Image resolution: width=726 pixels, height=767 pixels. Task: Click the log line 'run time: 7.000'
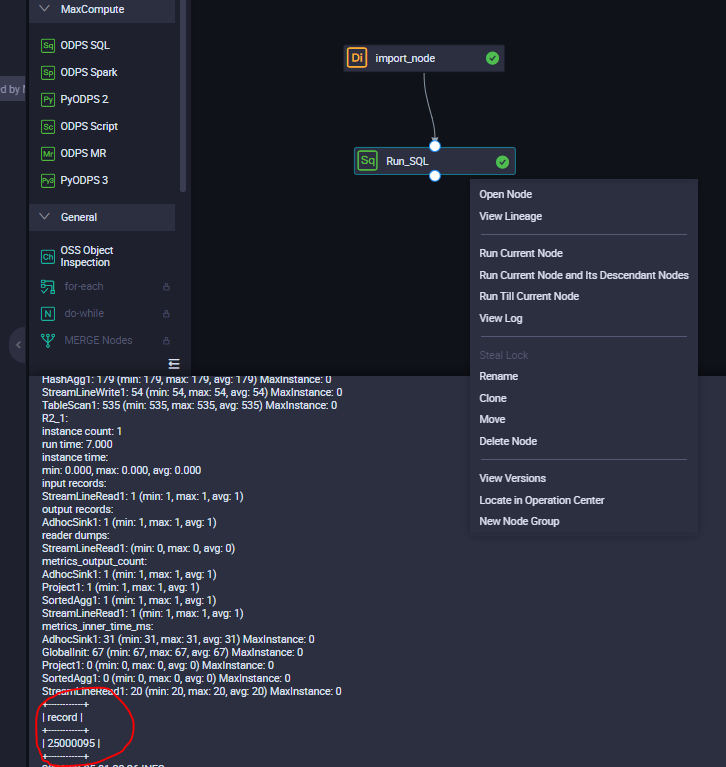point(77,444)
